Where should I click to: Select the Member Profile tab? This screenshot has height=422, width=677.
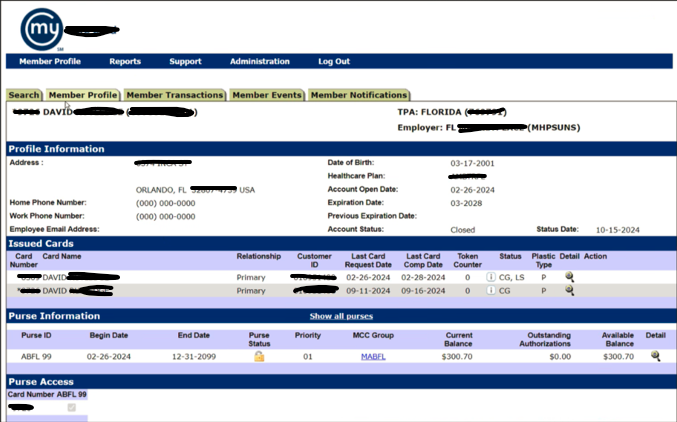coord(83,95)
